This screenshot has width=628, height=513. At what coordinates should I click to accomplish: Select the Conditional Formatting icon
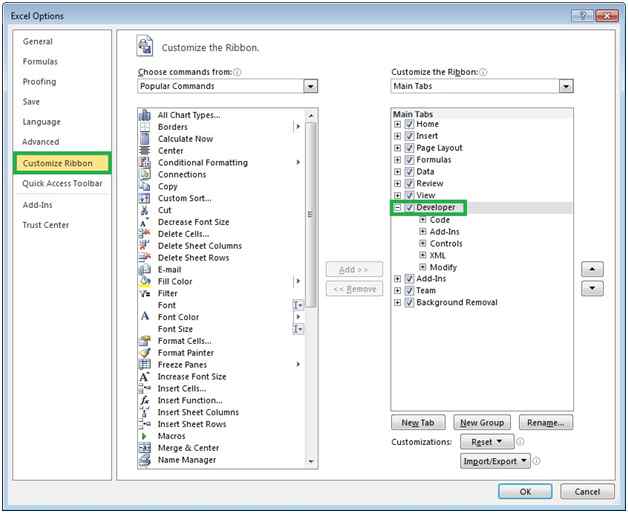tap(145, 163)
